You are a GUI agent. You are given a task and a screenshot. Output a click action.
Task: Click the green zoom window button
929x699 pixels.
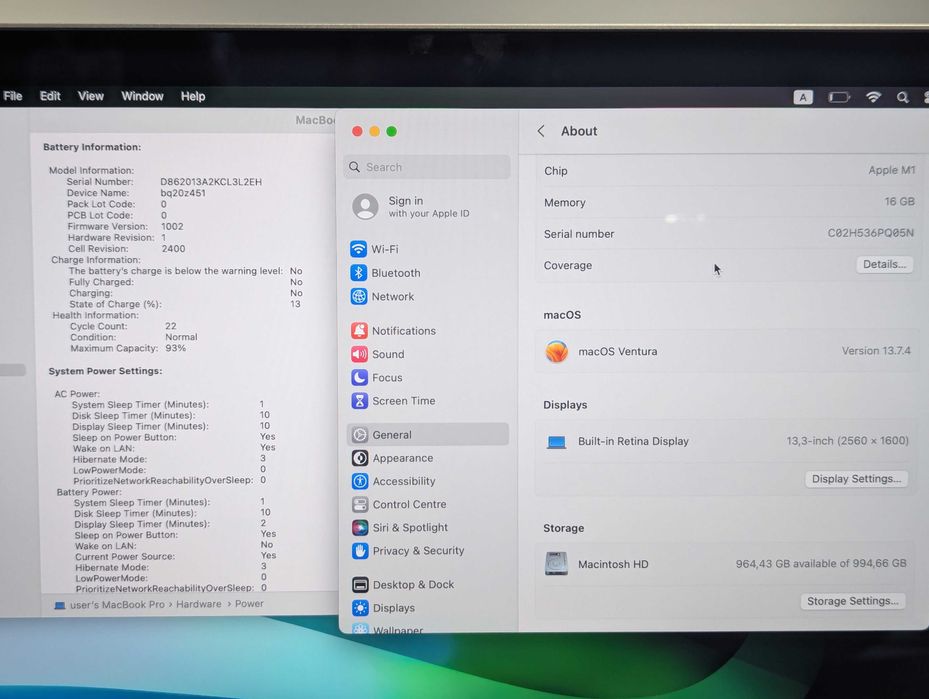[x=392, y=132]
